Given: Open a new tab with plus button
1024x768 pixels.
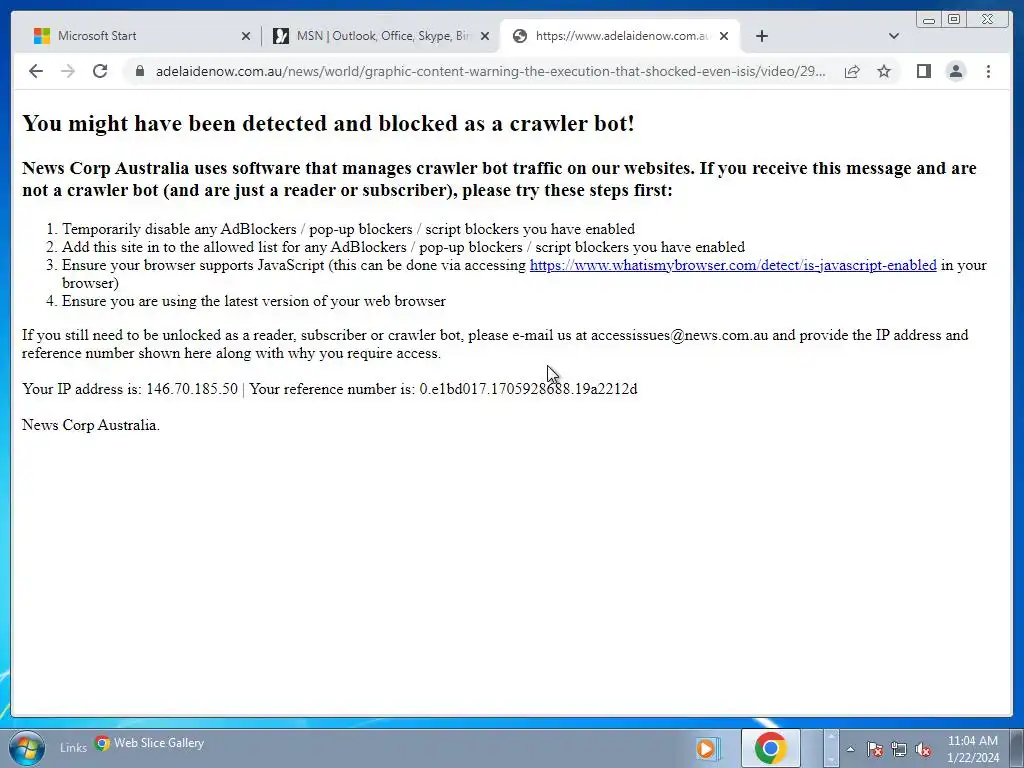Looking at the screenshot, I should (x=761, y=36).
